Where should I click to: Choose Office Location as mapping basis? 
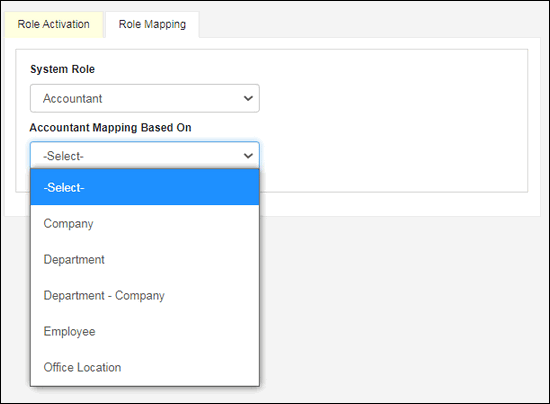(145, 367)
